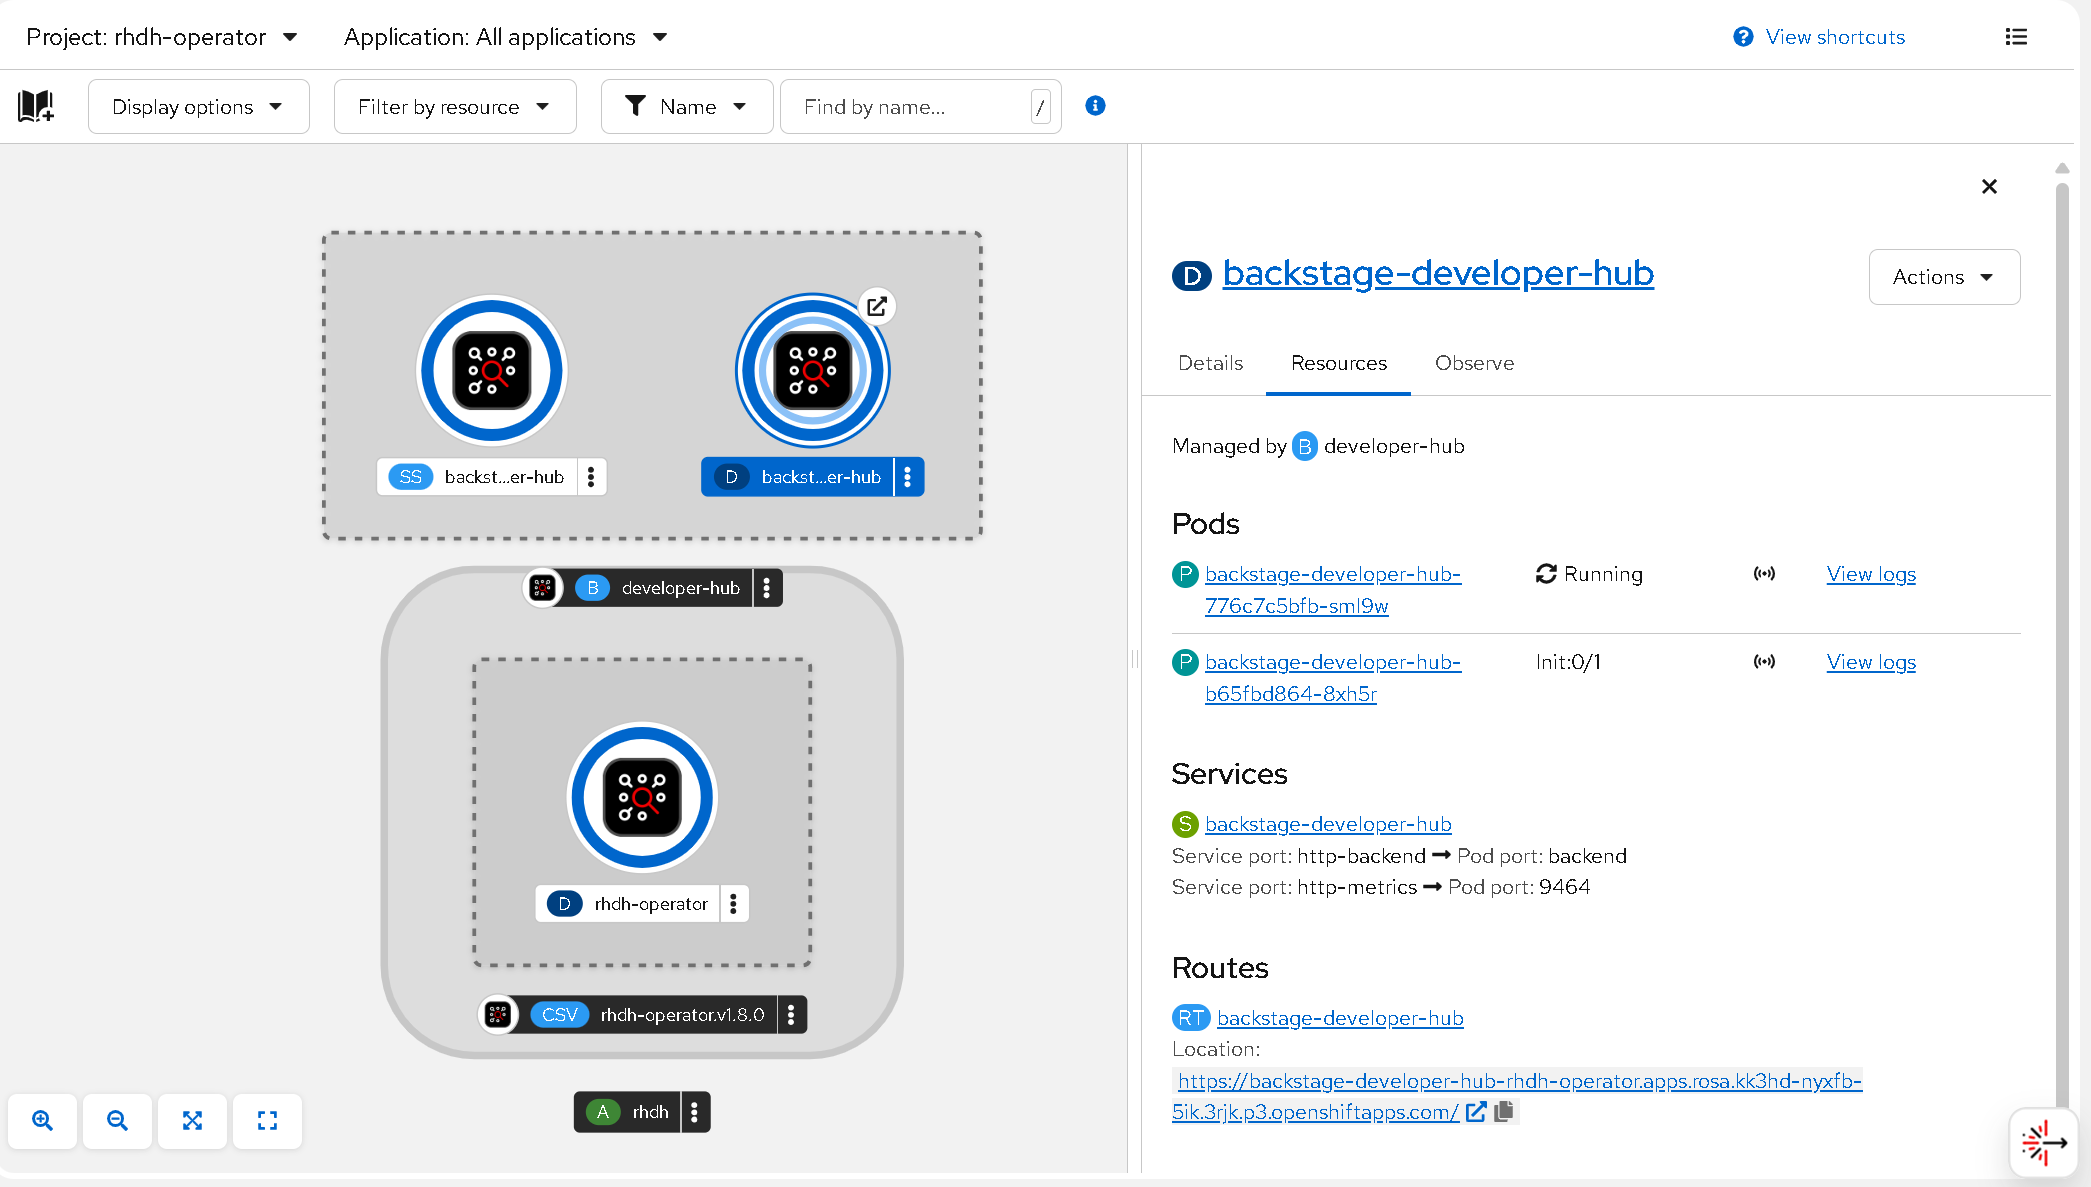Switch to the Observe tab

click(x=1474, y=363)
